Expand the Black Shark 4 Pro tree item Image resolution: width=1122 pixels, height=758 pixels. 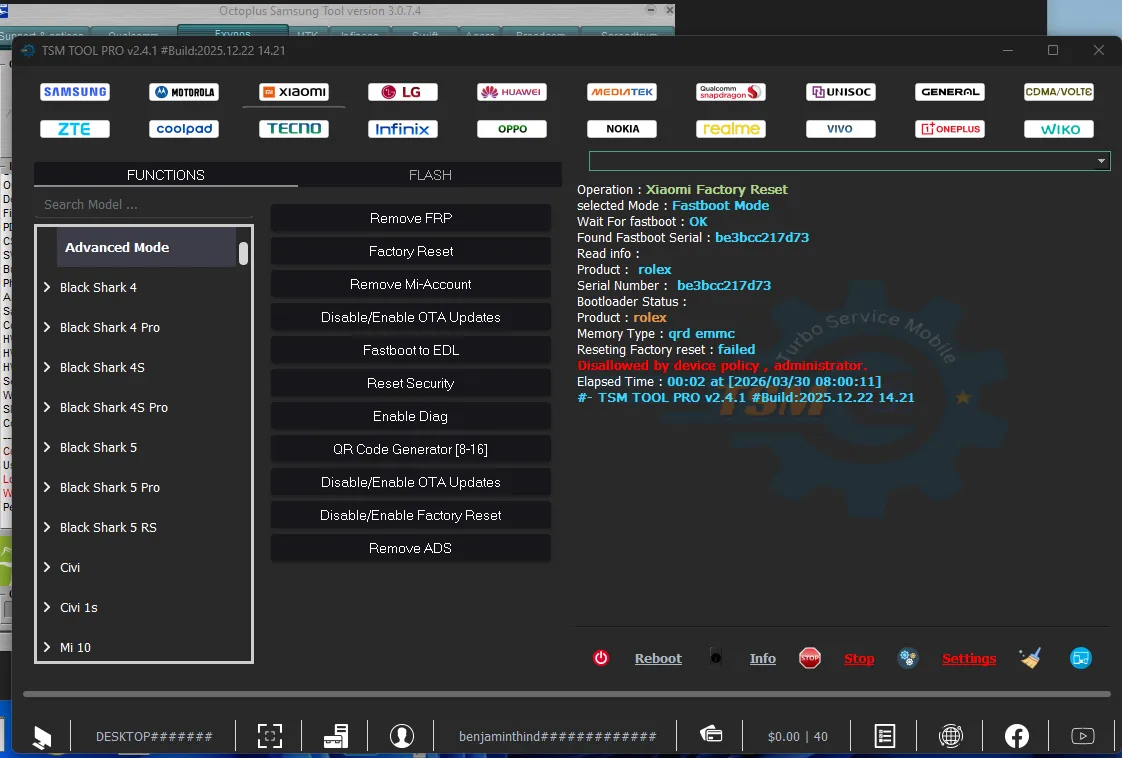[47, 328]
